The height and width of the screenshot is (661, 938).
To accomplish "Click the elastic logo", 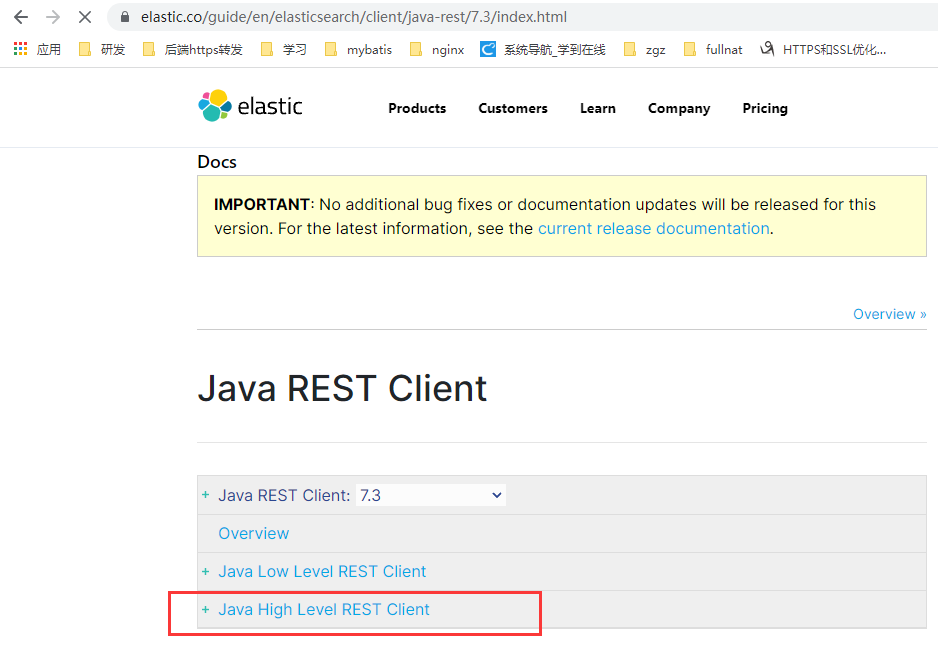I will click(250, 106).
